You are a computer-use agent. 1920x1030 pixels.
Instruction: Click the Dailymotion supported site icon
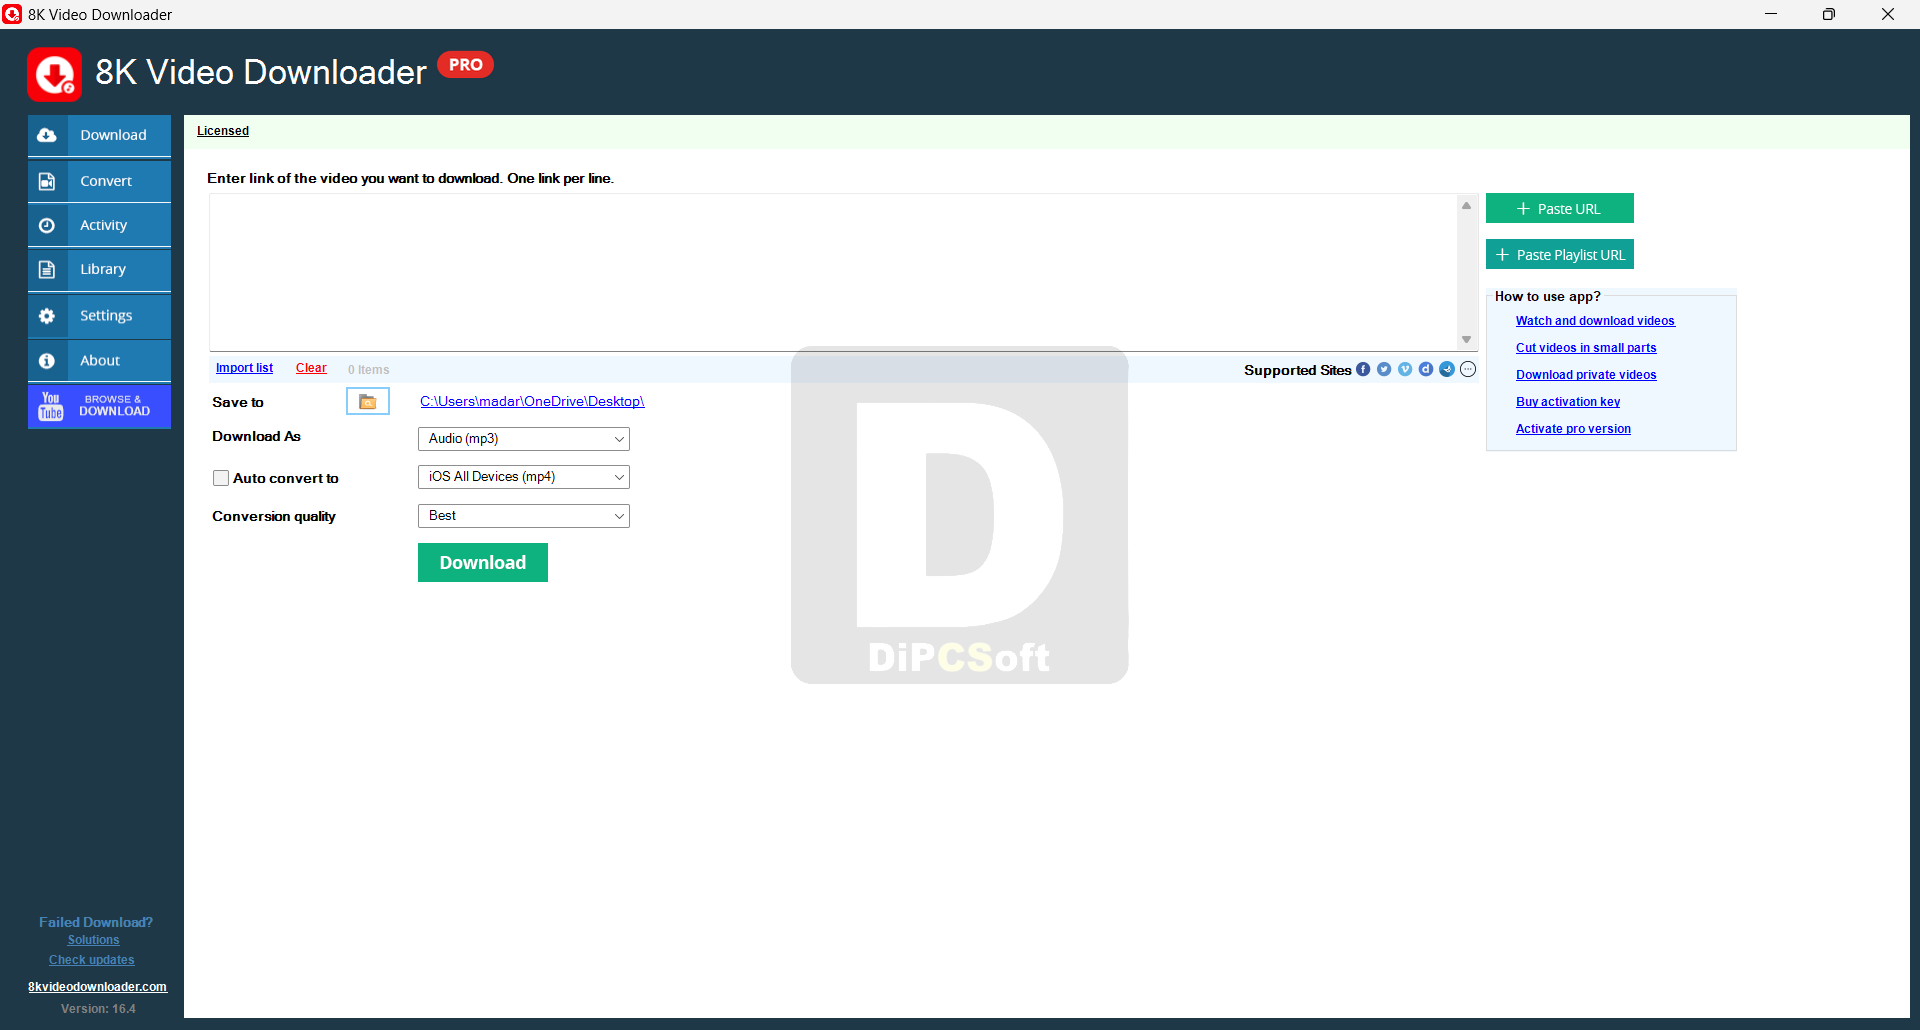pos(1426,369)
